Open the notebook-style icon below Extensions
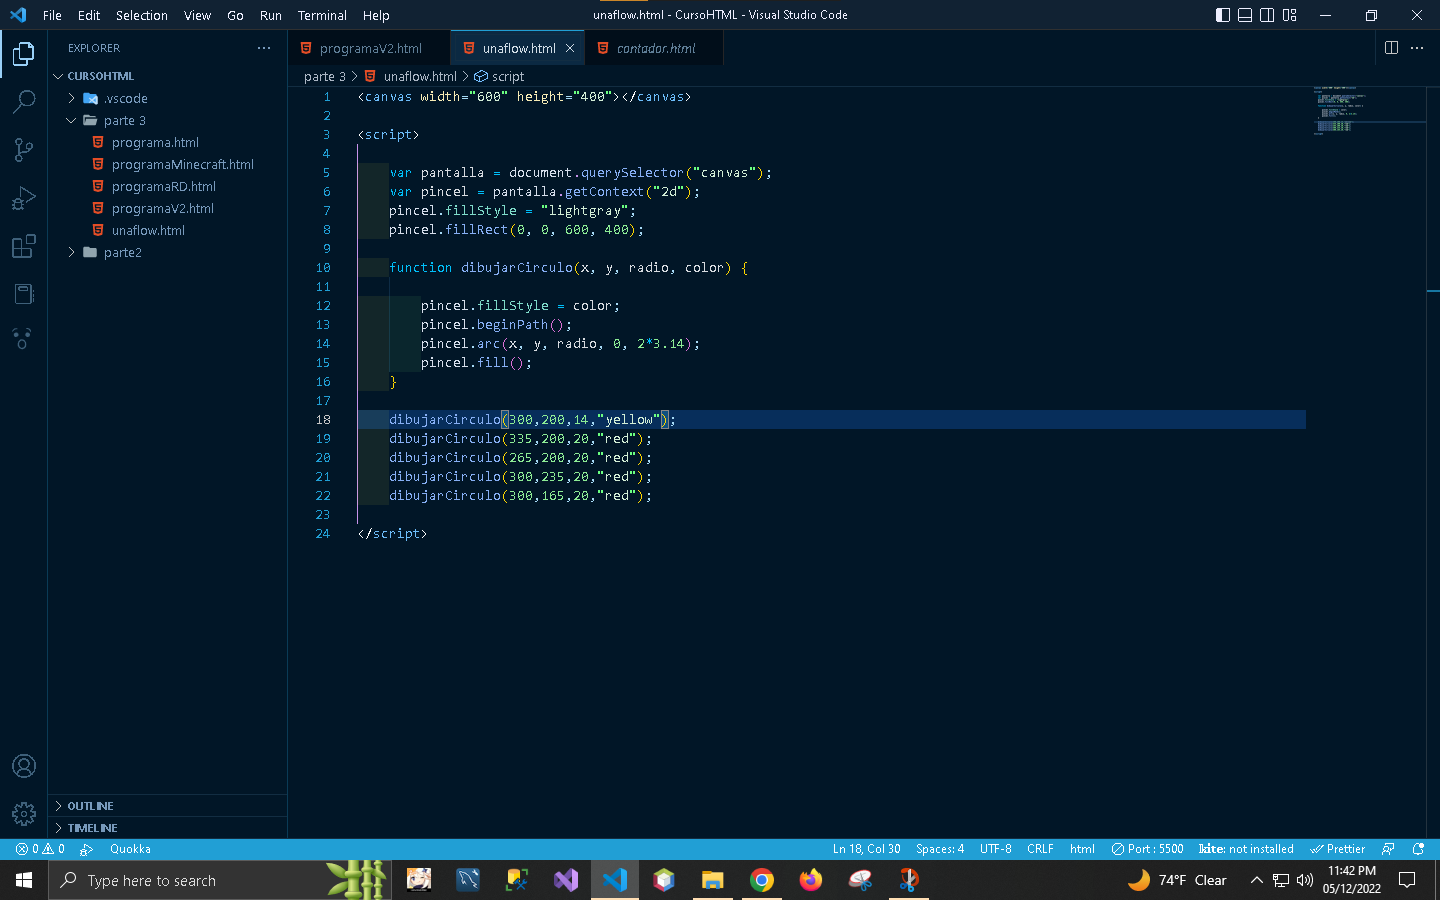This screenshot has width=1440, height=900. (x=24, y=293)
